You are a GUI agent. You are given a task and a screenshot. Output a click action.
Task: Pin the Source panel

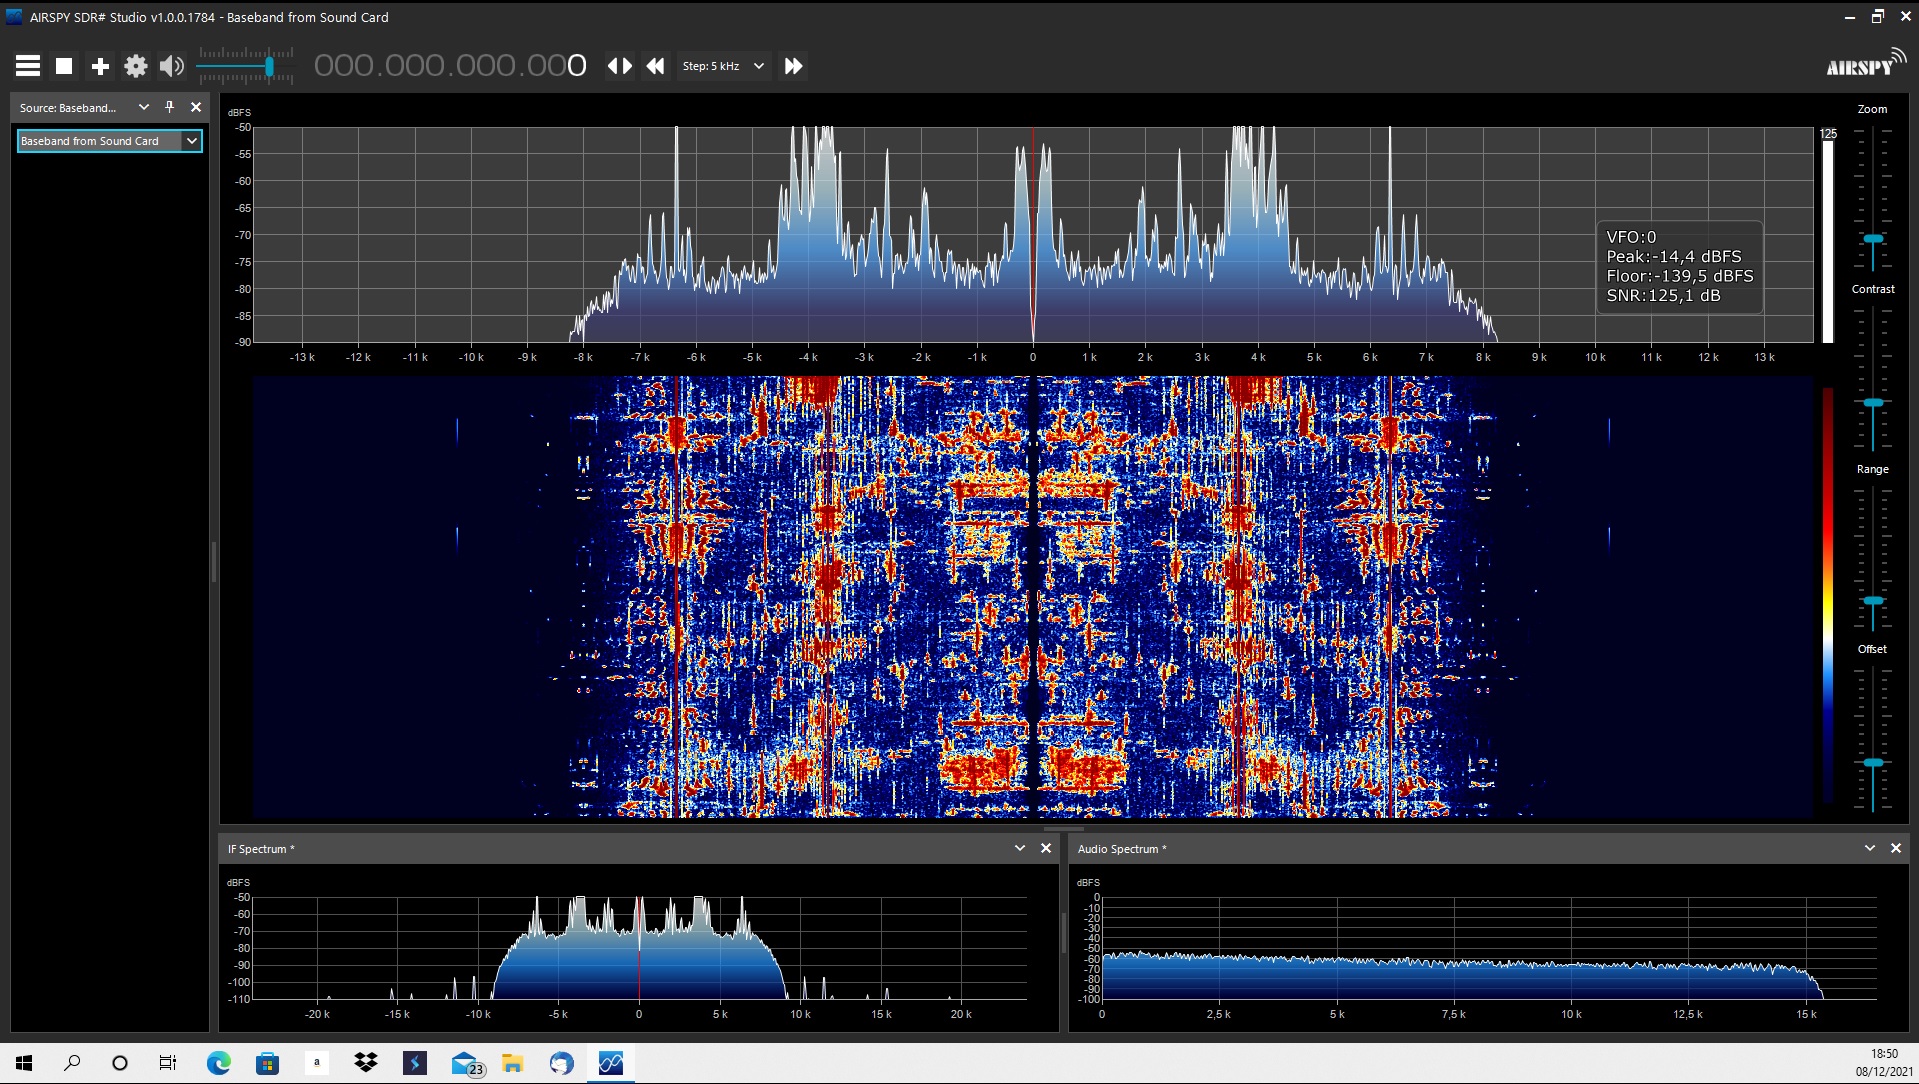(169, 107)
